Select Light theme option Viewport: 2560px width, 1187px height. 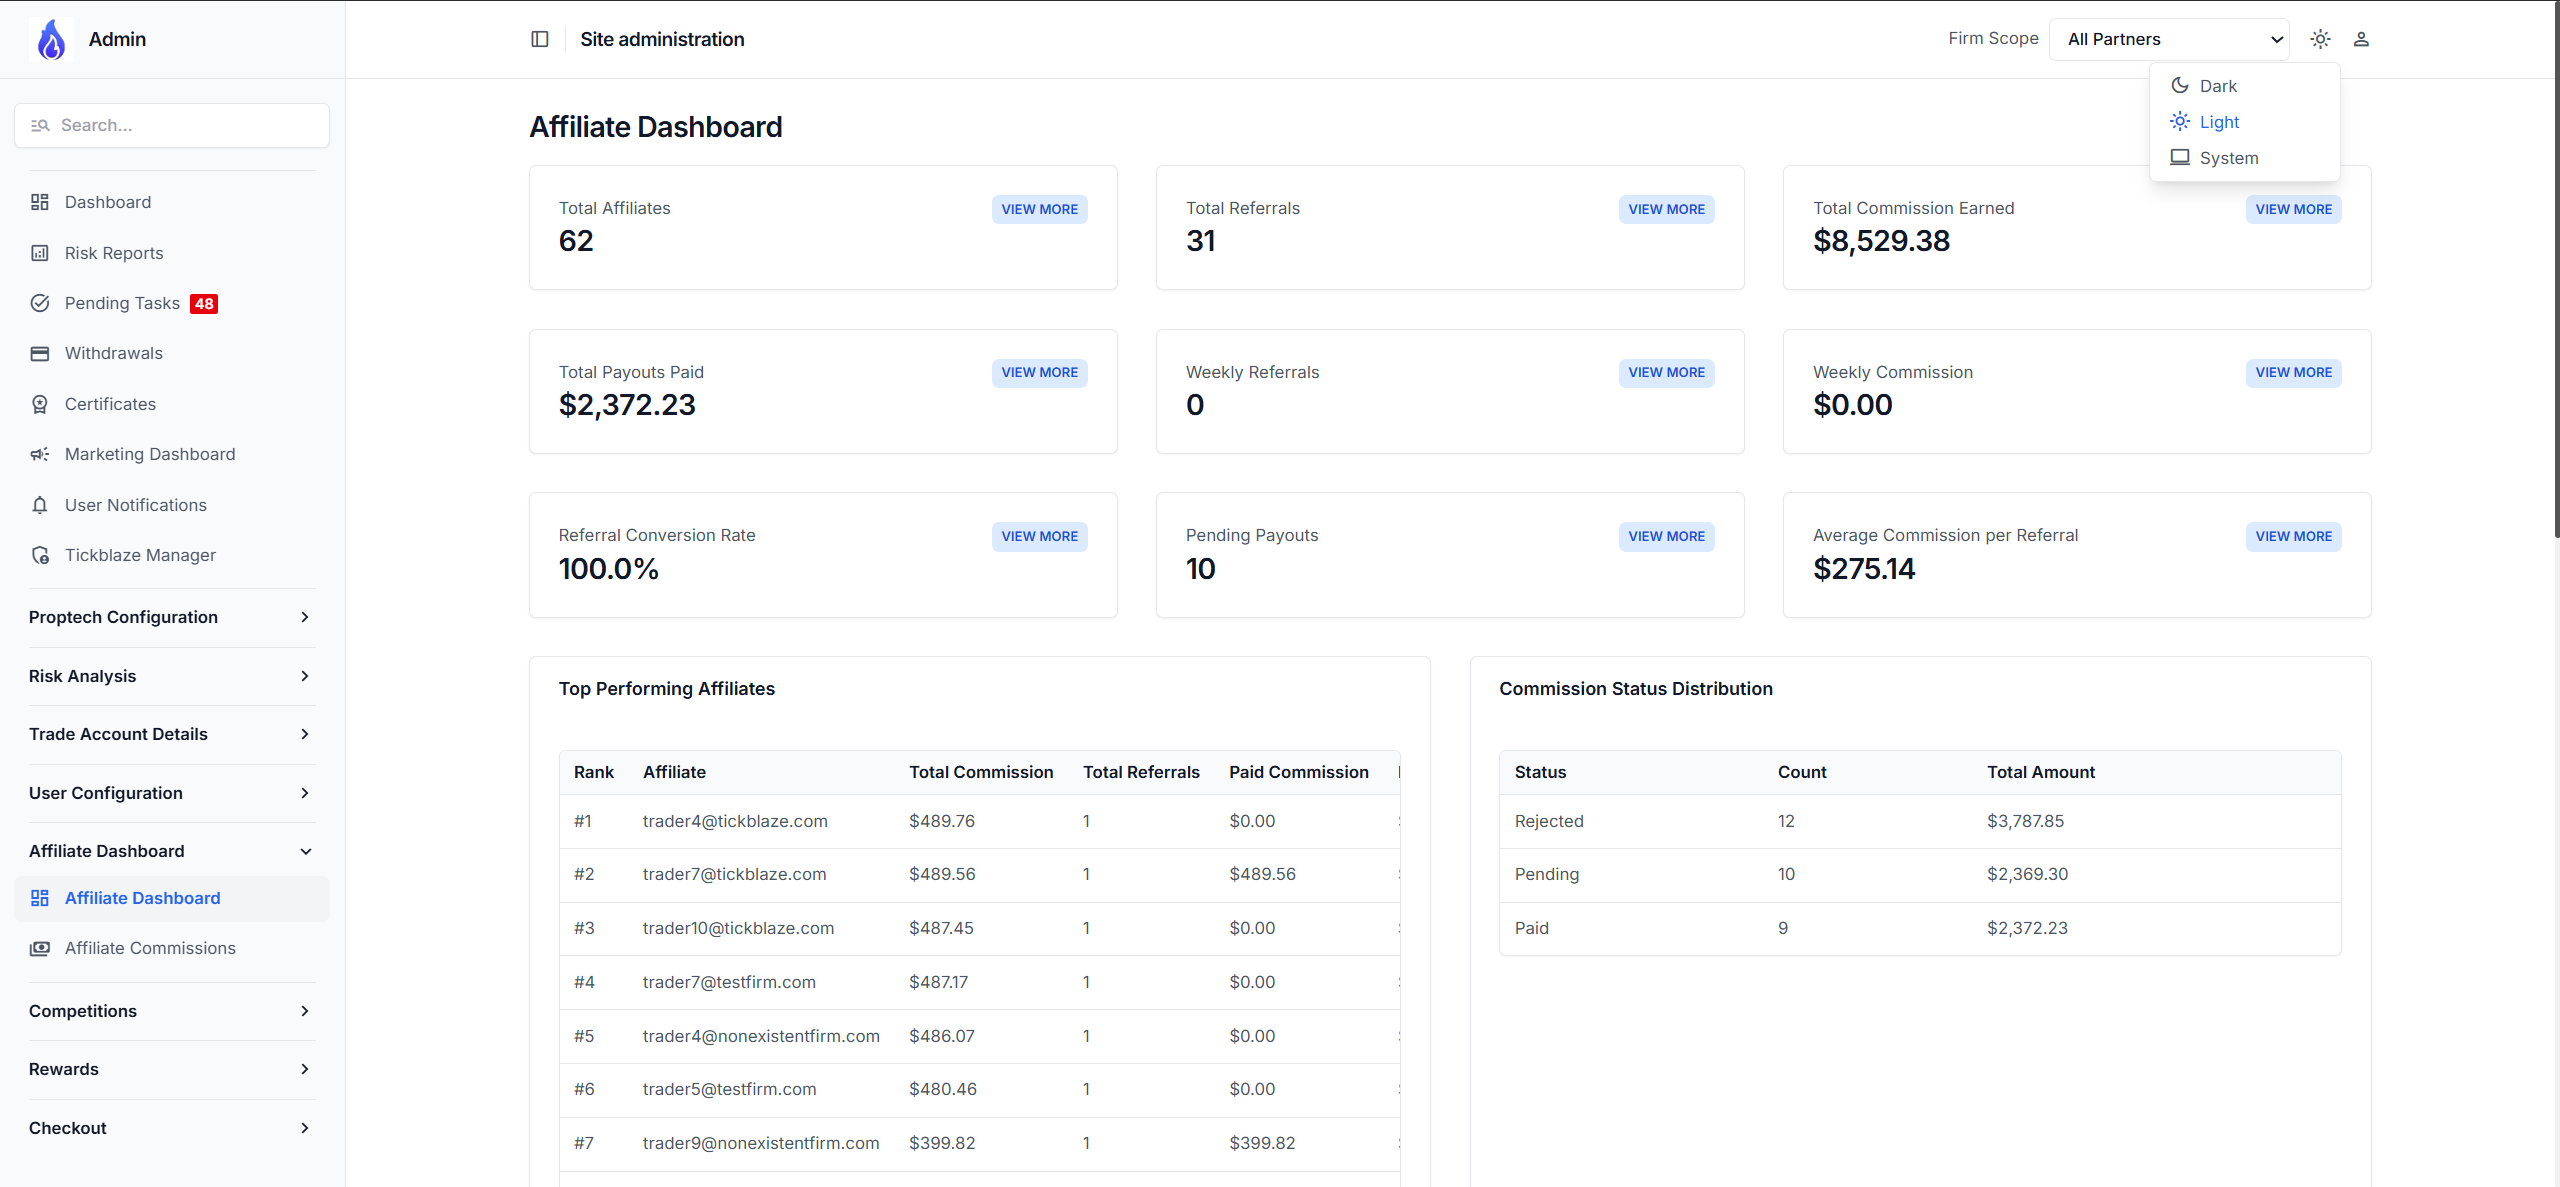2218,122
